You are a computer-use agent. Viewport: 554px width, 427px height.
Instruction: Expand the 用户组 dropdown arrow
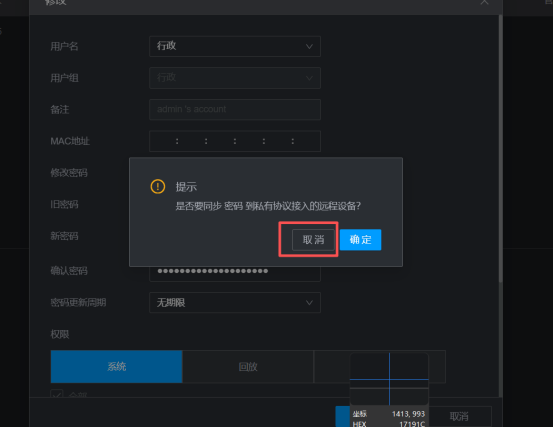[x=309, y=78]
